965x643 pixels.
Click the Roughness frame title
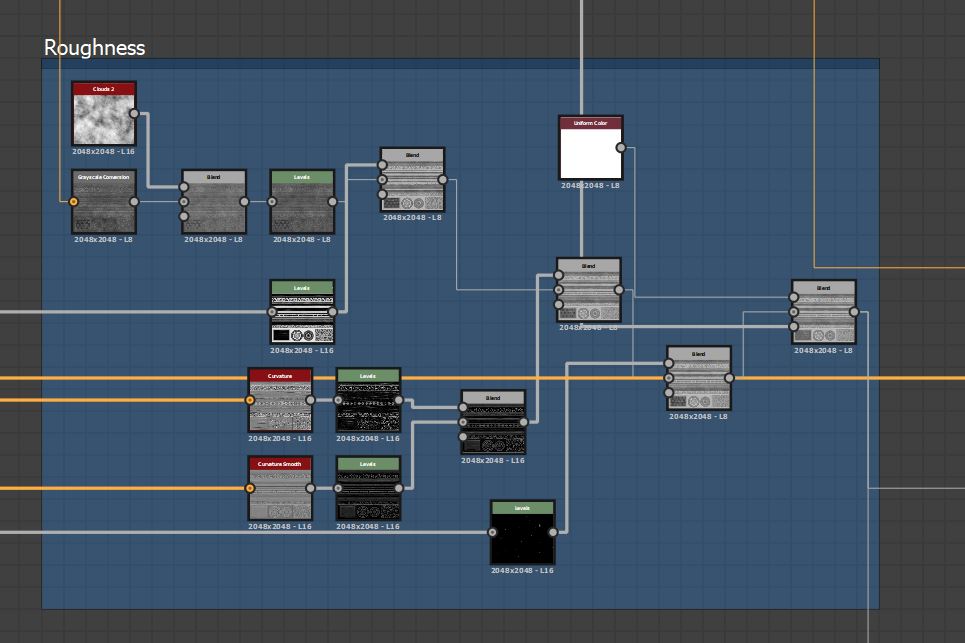click(95, 48)
